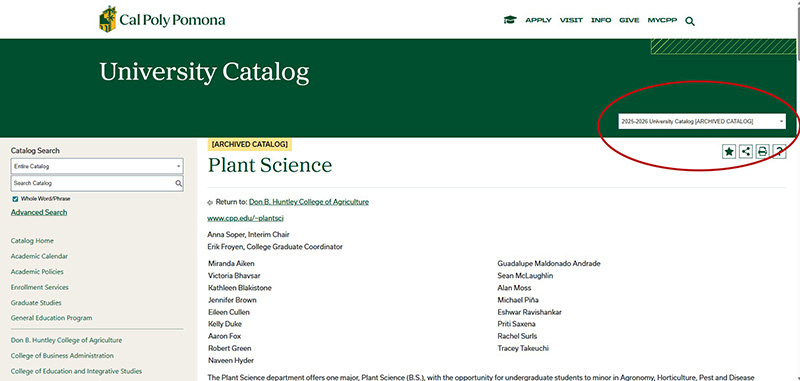Screen dimensions: 800x381
Task: Click the name Sean McLaughlin
Action: [525, 276]
